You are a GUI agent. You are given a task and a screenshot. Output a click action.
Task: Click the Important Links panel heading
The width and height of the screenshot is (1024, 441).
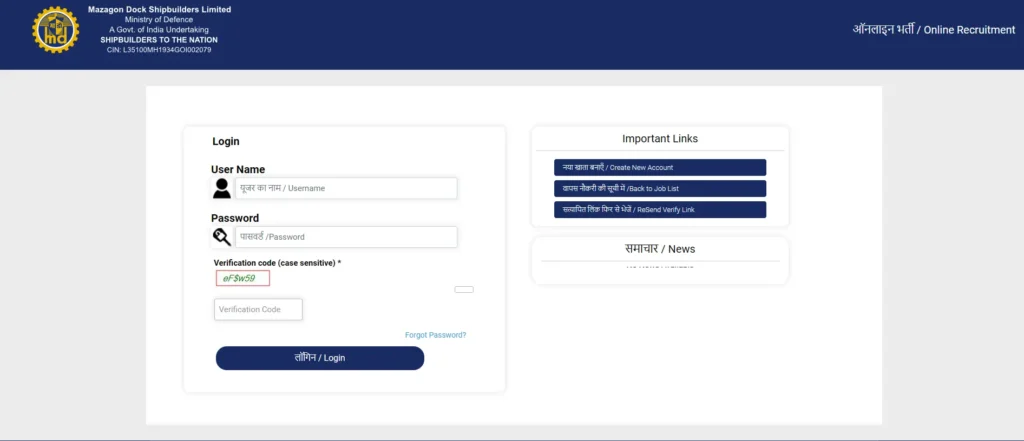click(660, 139)
